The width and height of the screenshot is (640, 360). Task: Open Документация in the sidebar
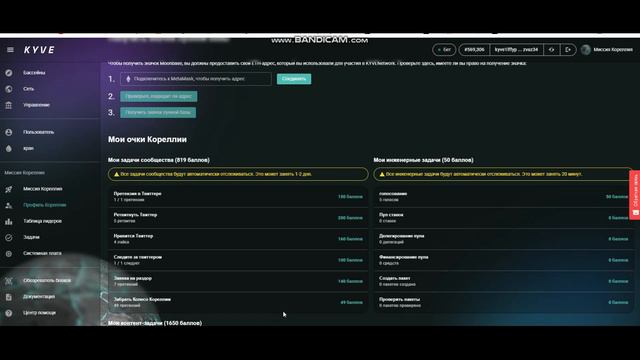click(39, 297)
